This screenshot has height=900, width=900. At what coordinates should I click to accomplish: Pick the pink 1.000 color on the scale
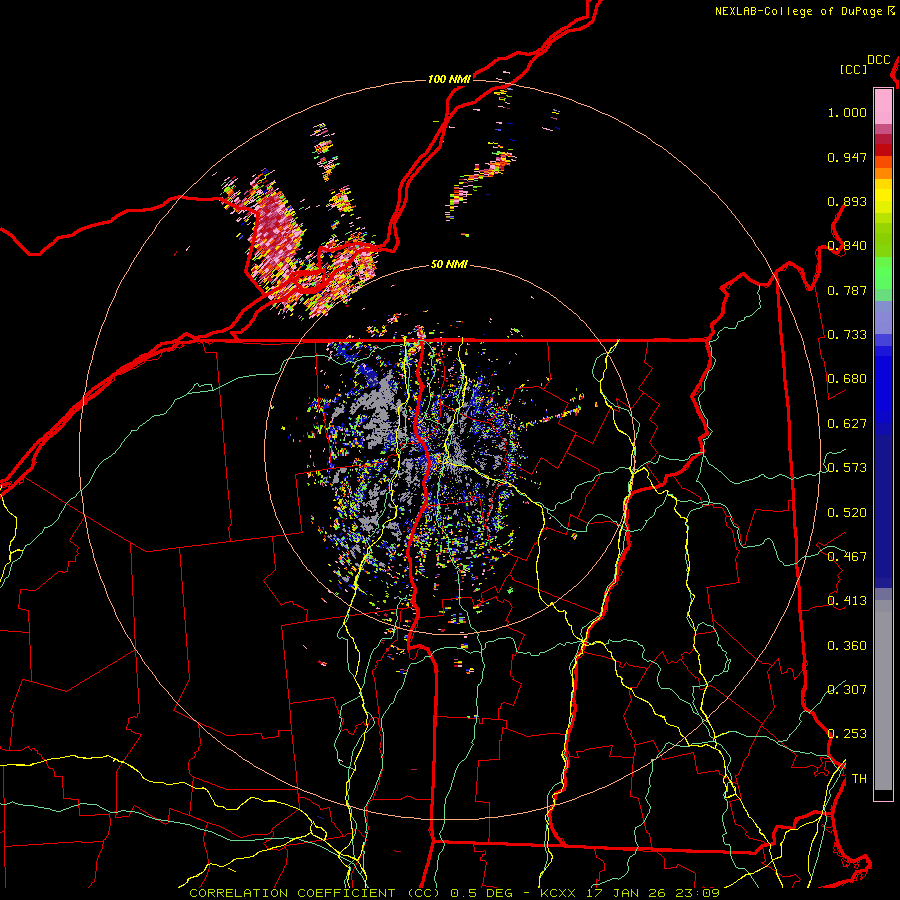883,107
